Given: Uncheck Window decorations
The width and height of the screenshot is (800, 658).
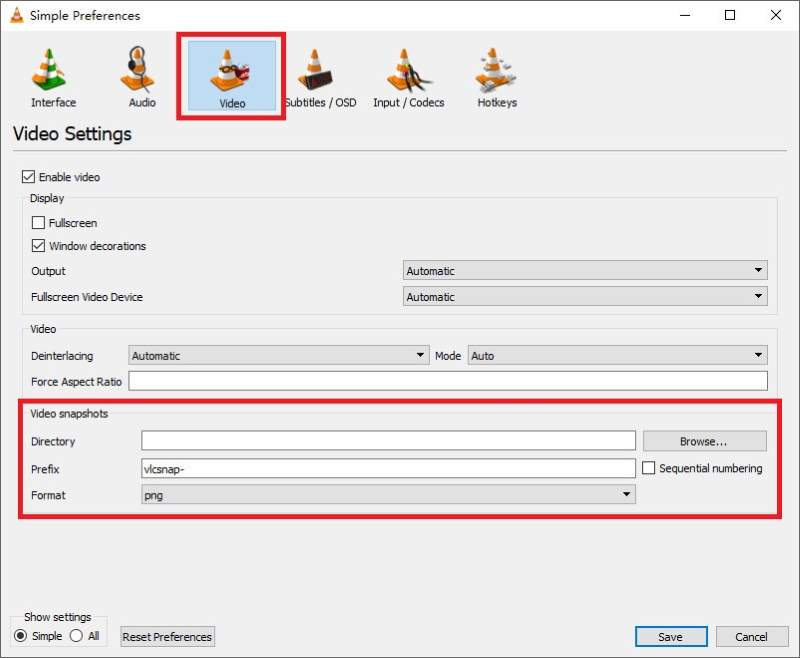Looking at the screenshot, I should [x=38, y=246].
